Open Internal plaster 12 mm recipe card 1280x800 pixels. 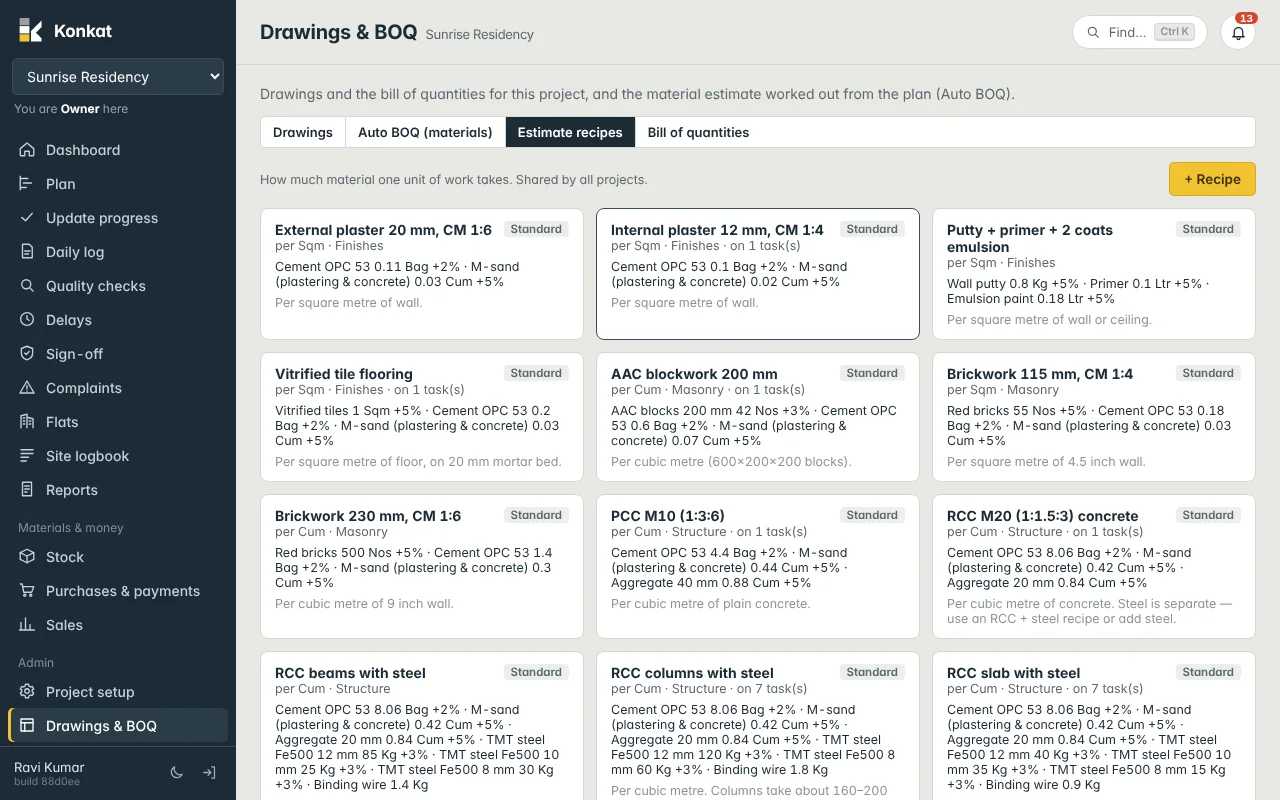click(758, 274)
